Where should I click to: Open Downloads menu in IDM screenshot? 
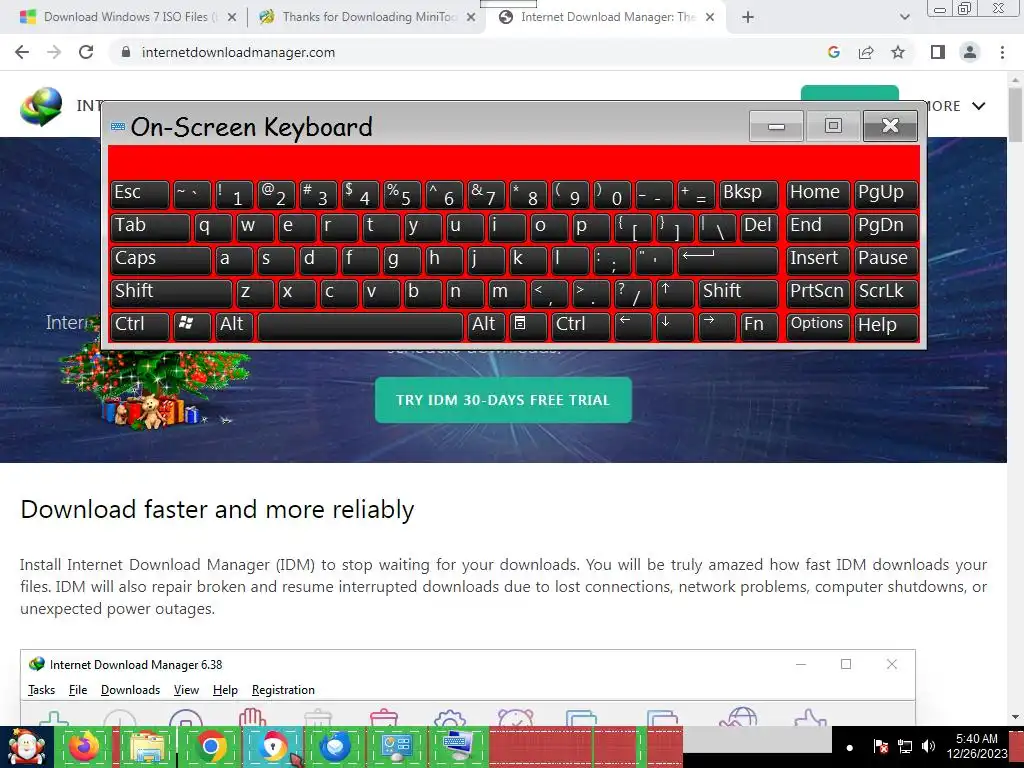tap(130, 690)
